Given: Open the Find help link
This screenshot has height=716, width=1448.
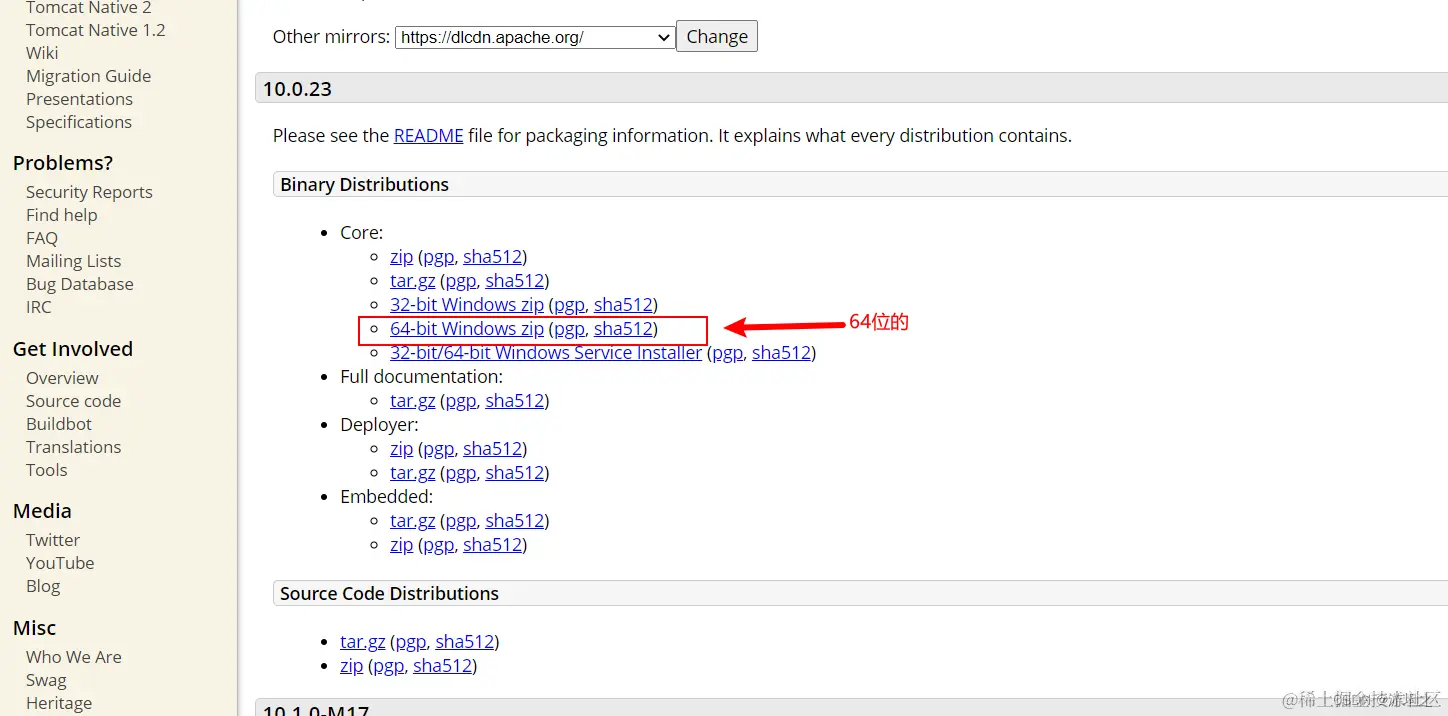Looking at the screenshot, I should pyautogui.click(x=61, y=215).
